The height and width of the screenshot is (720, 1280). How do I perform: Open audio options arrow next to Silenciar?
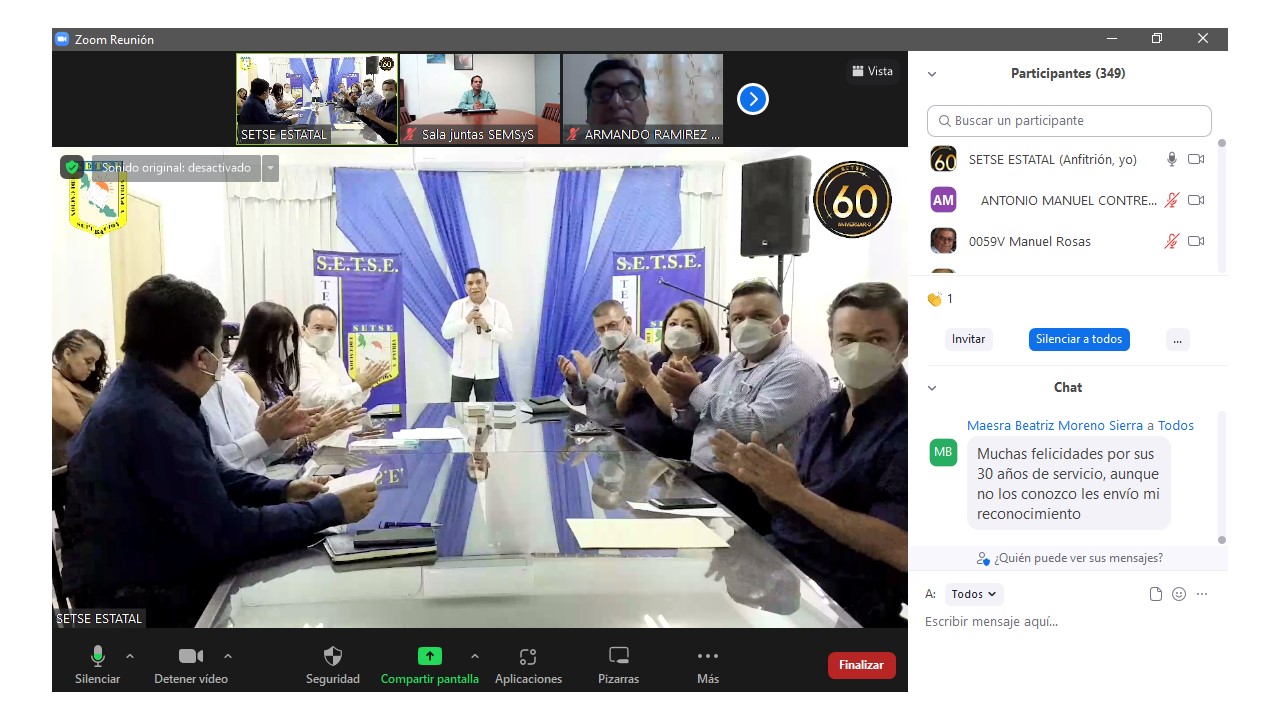pos(130,656)
